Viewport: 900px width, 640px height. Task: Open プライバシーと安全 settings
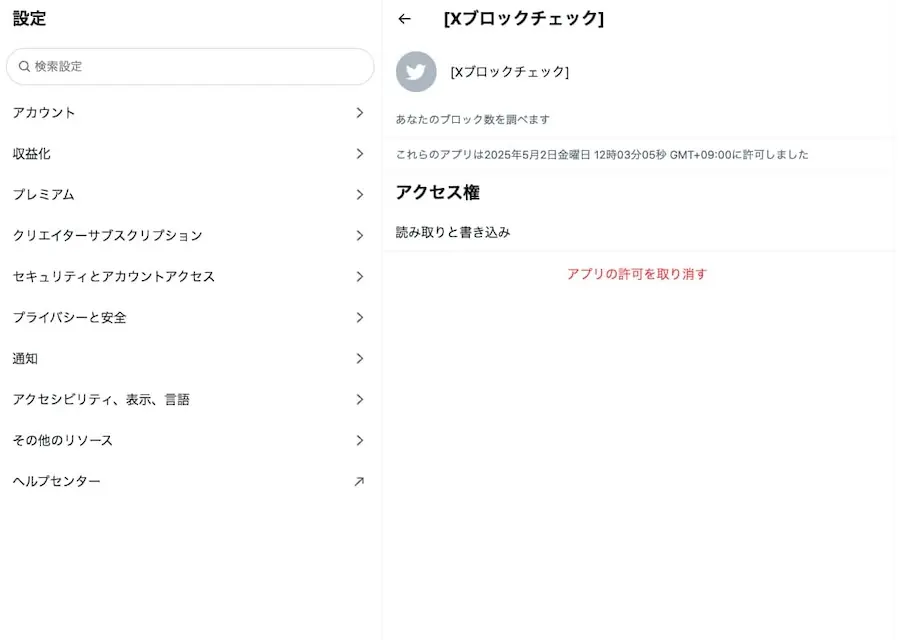pyautogui.click(x=190, y=317)
